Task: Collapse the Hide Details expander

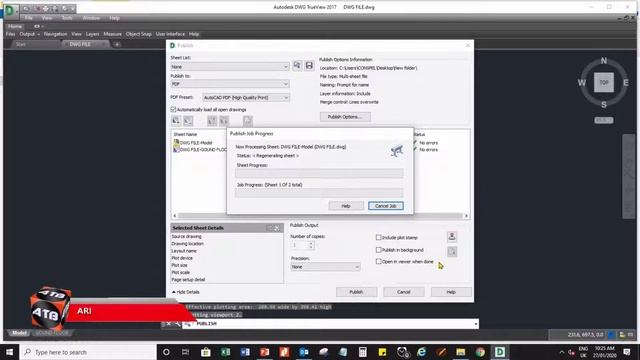Action: click(x=186, y=292)
